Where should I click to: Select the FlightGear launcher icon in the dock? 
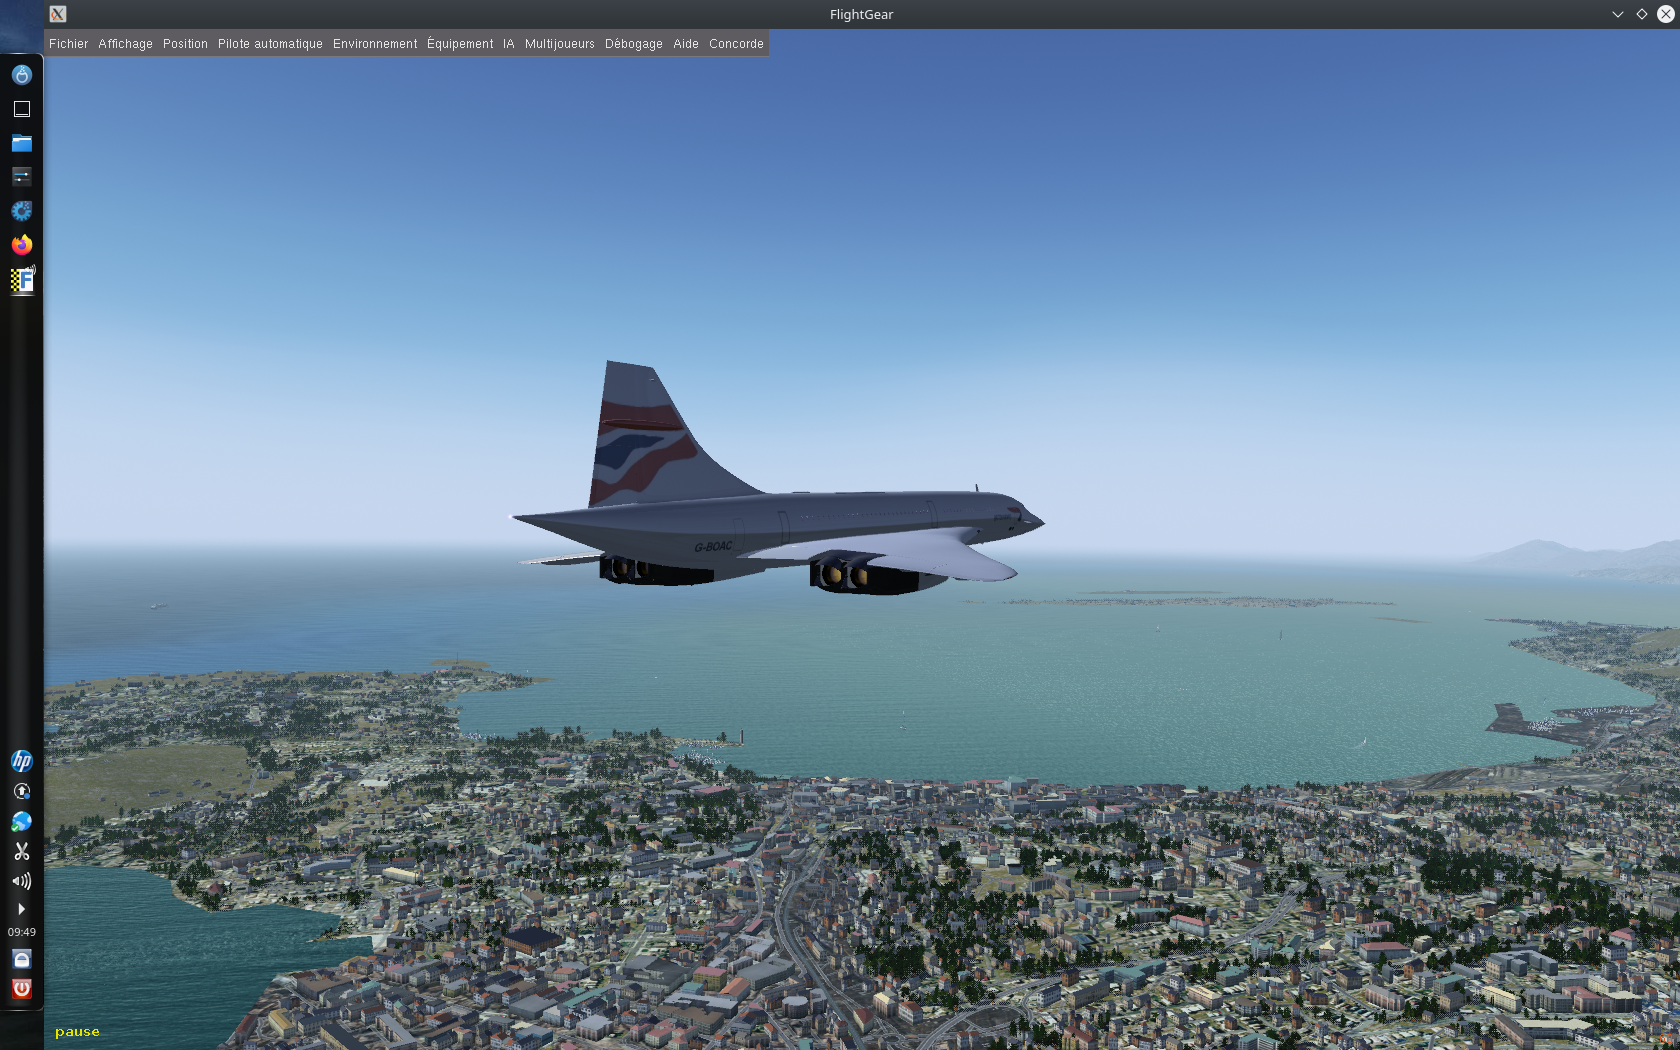[22, 280]
